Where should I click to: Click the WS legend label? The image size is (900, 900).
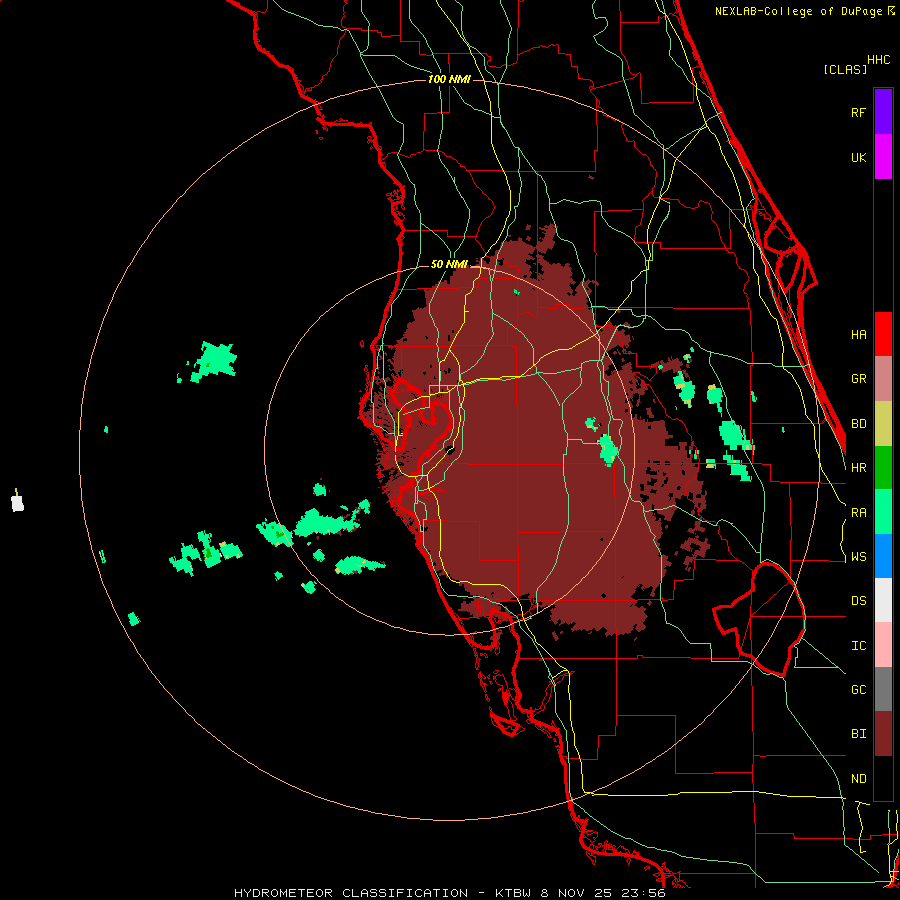click(x=858, y=557)
